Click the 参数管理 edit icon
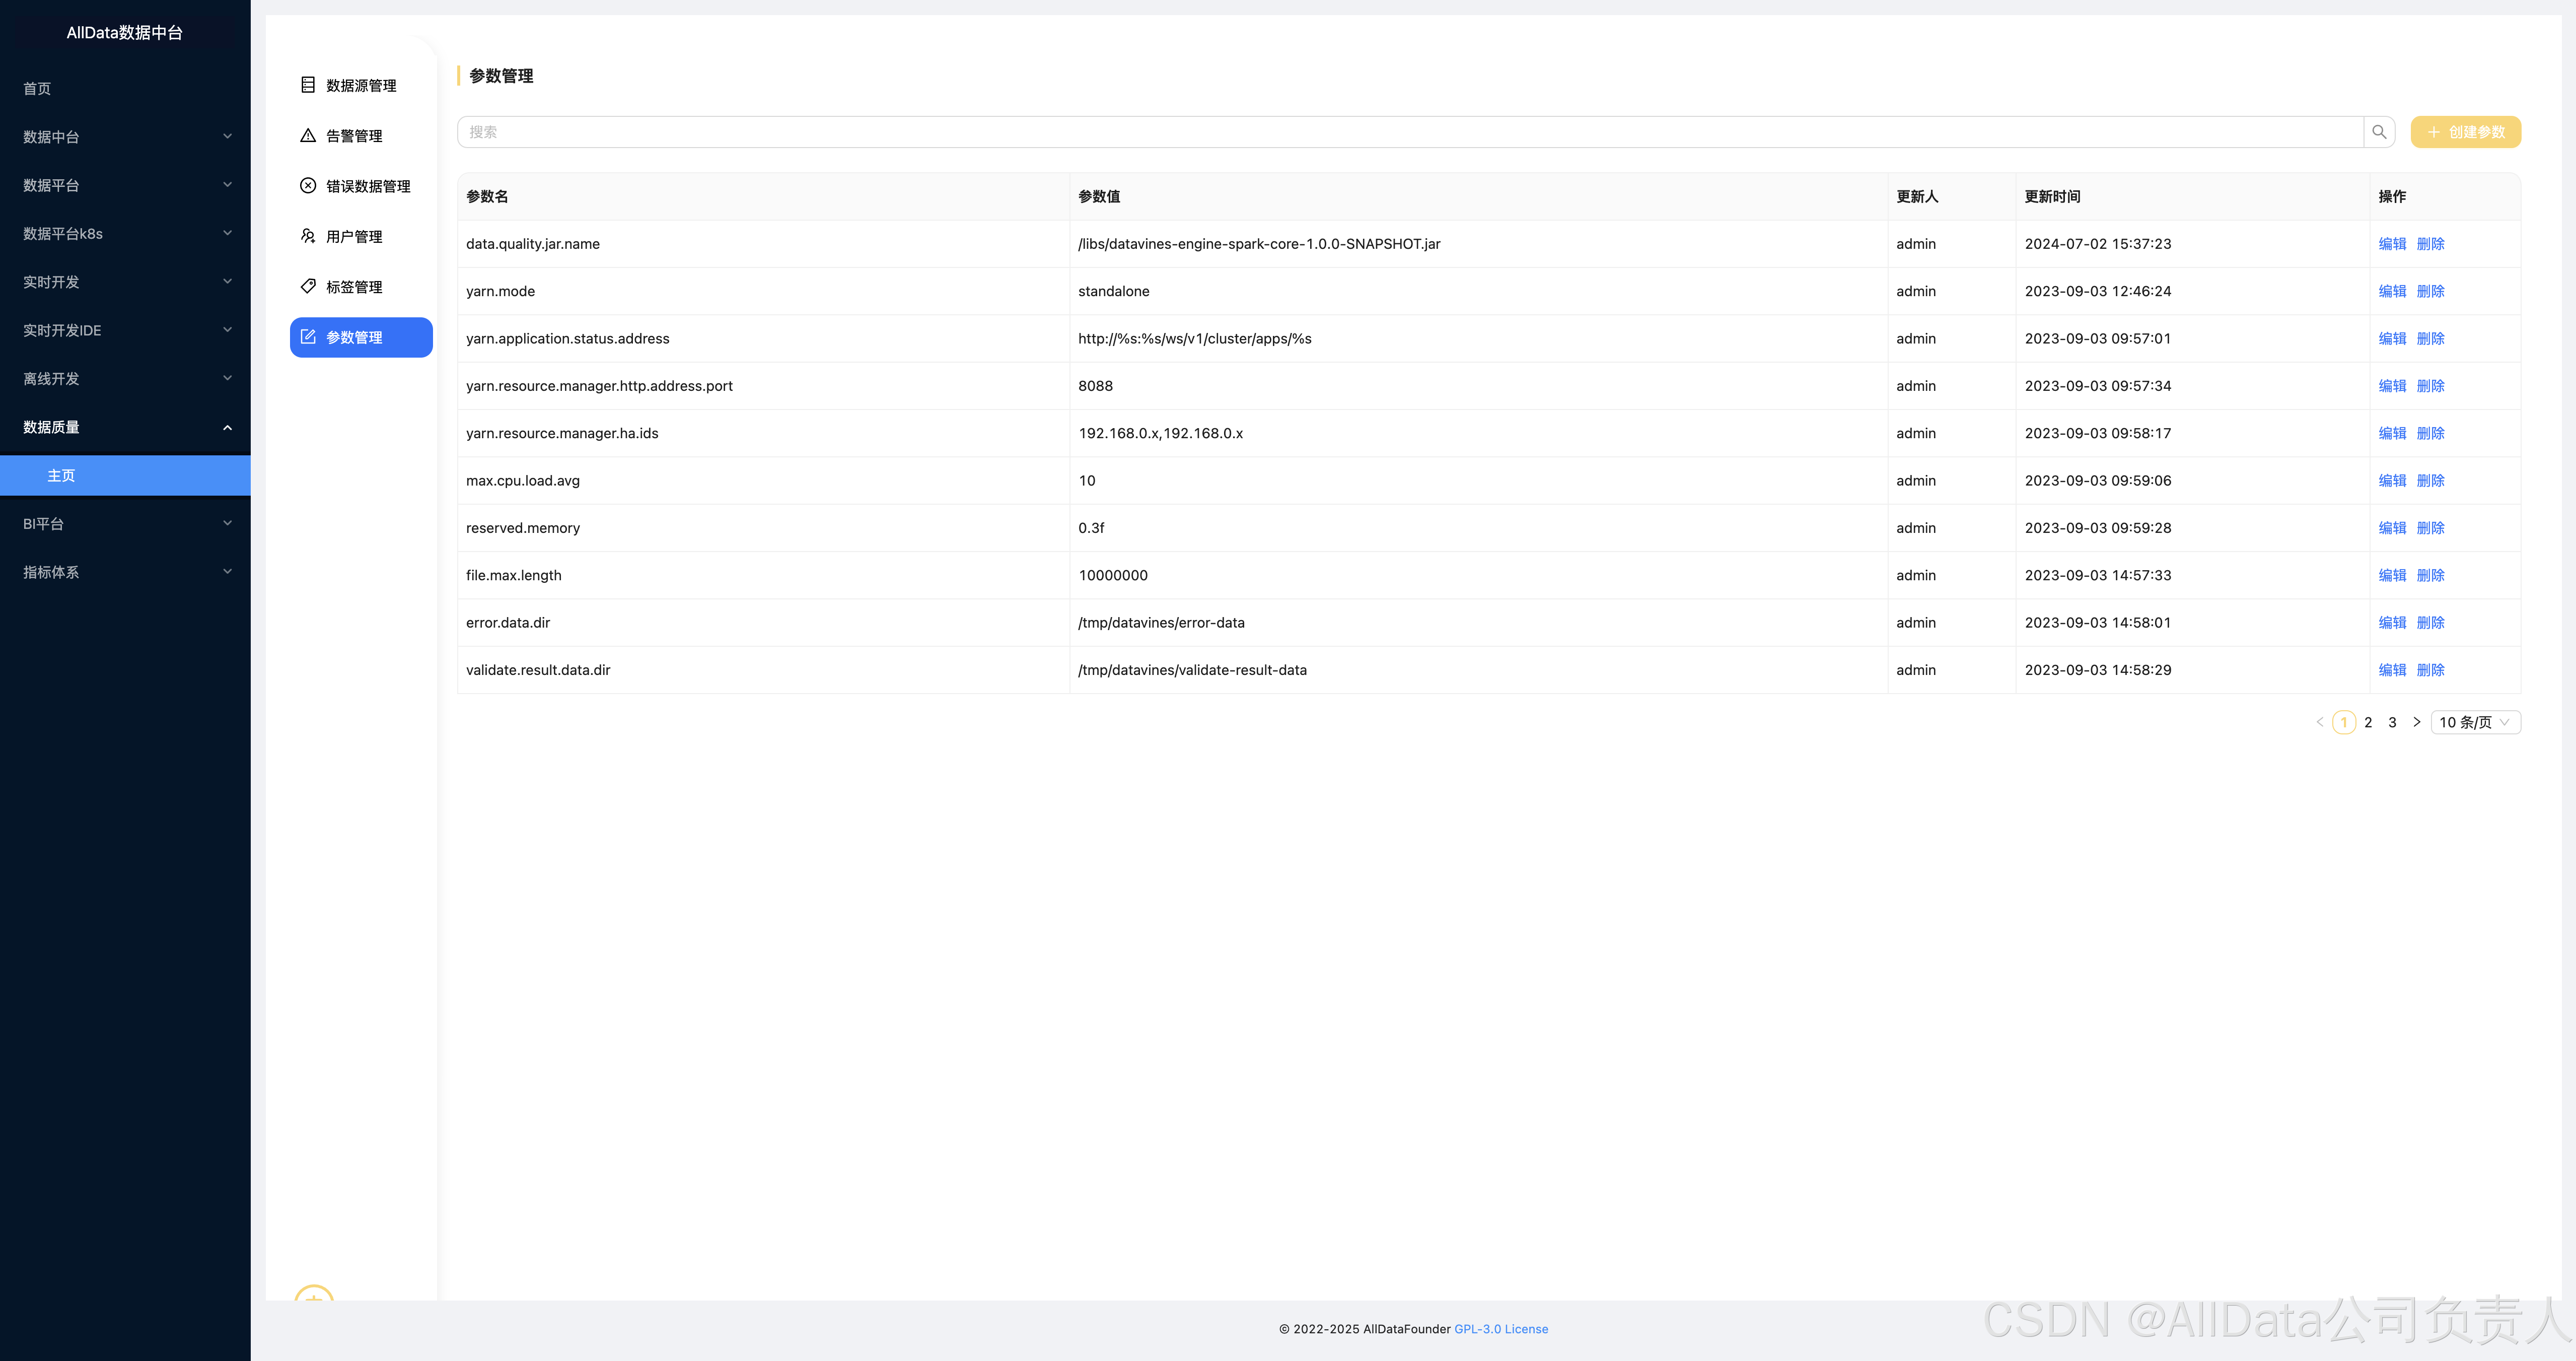 point(308,337)
